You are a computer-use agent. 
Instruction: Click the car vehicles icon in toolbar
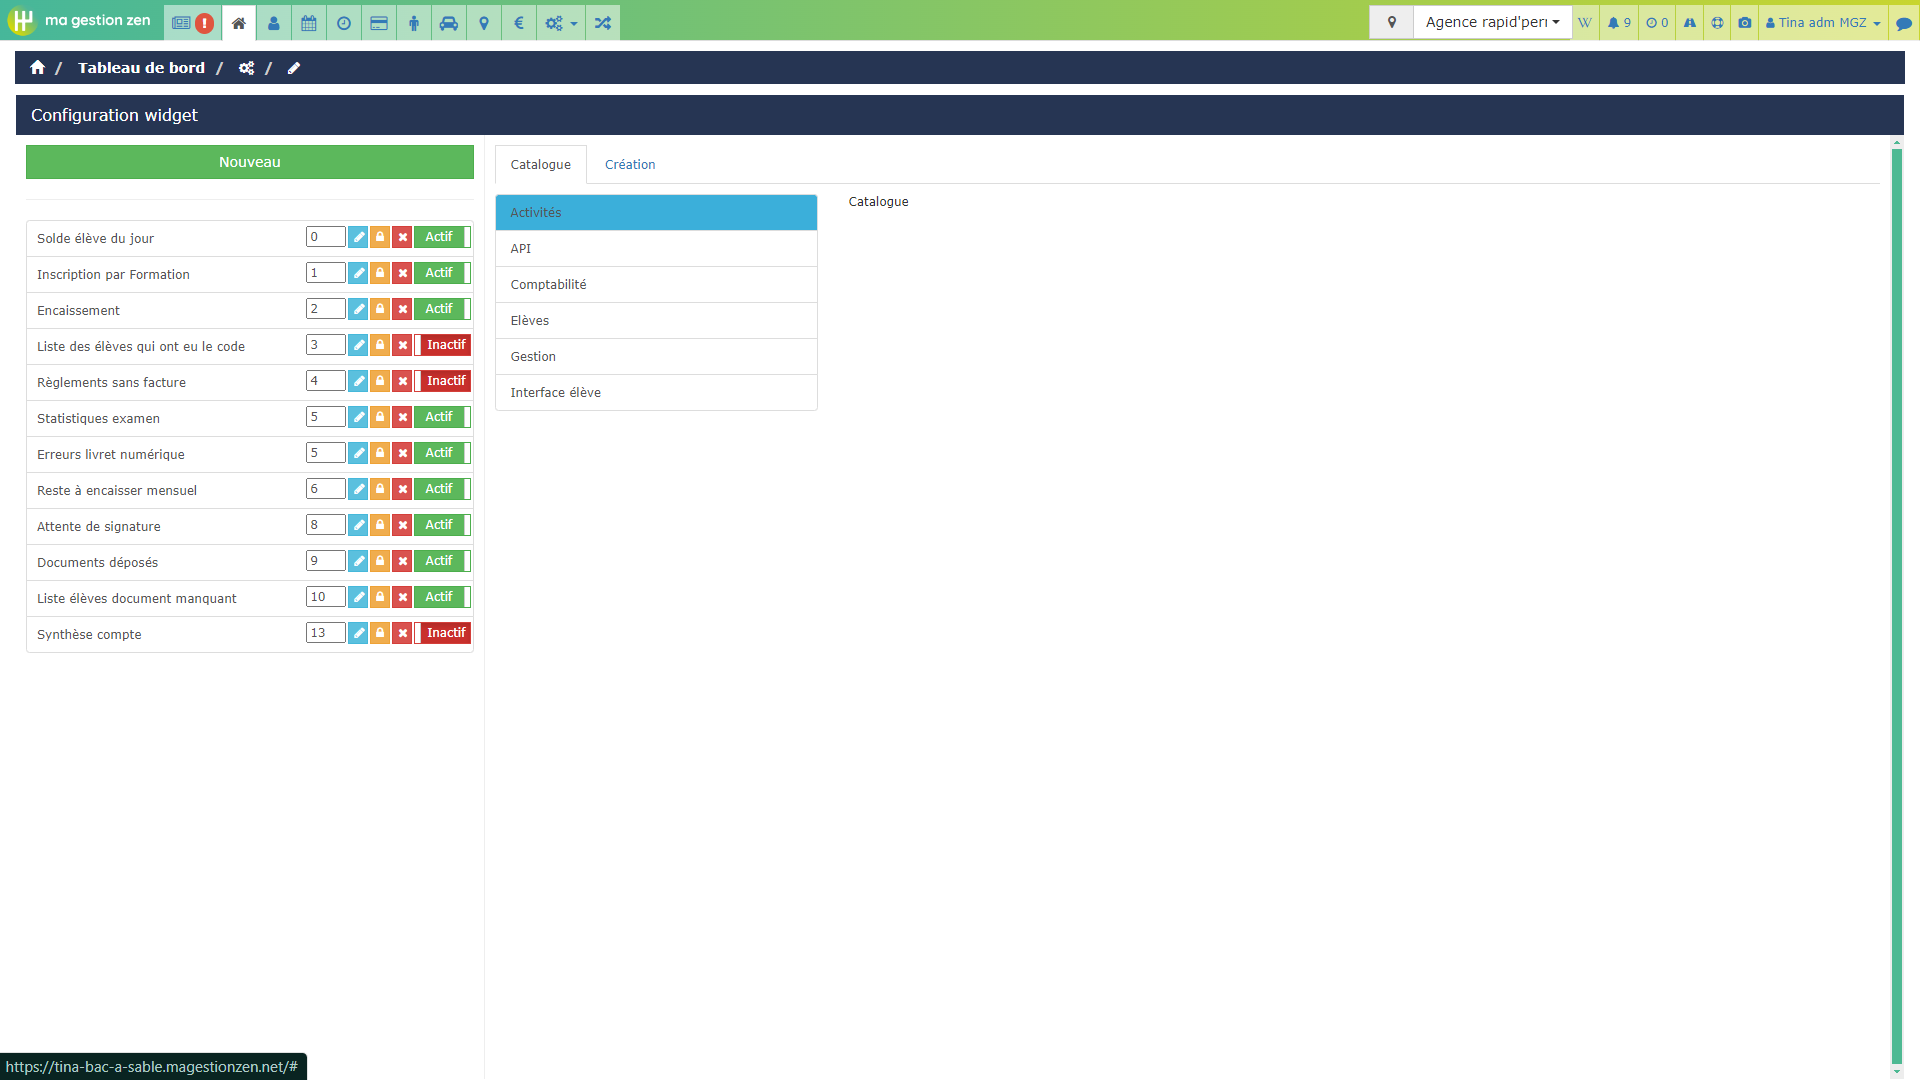(x=449, y=23)
